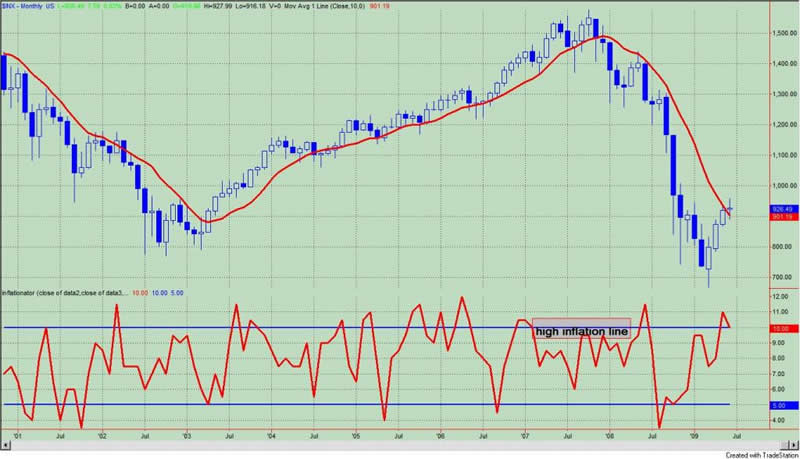The image size is (800, 459).
Task: Click the scroll right arrow of the chart scrollbar
Action: pyautogui.click(x=795, y=446)
